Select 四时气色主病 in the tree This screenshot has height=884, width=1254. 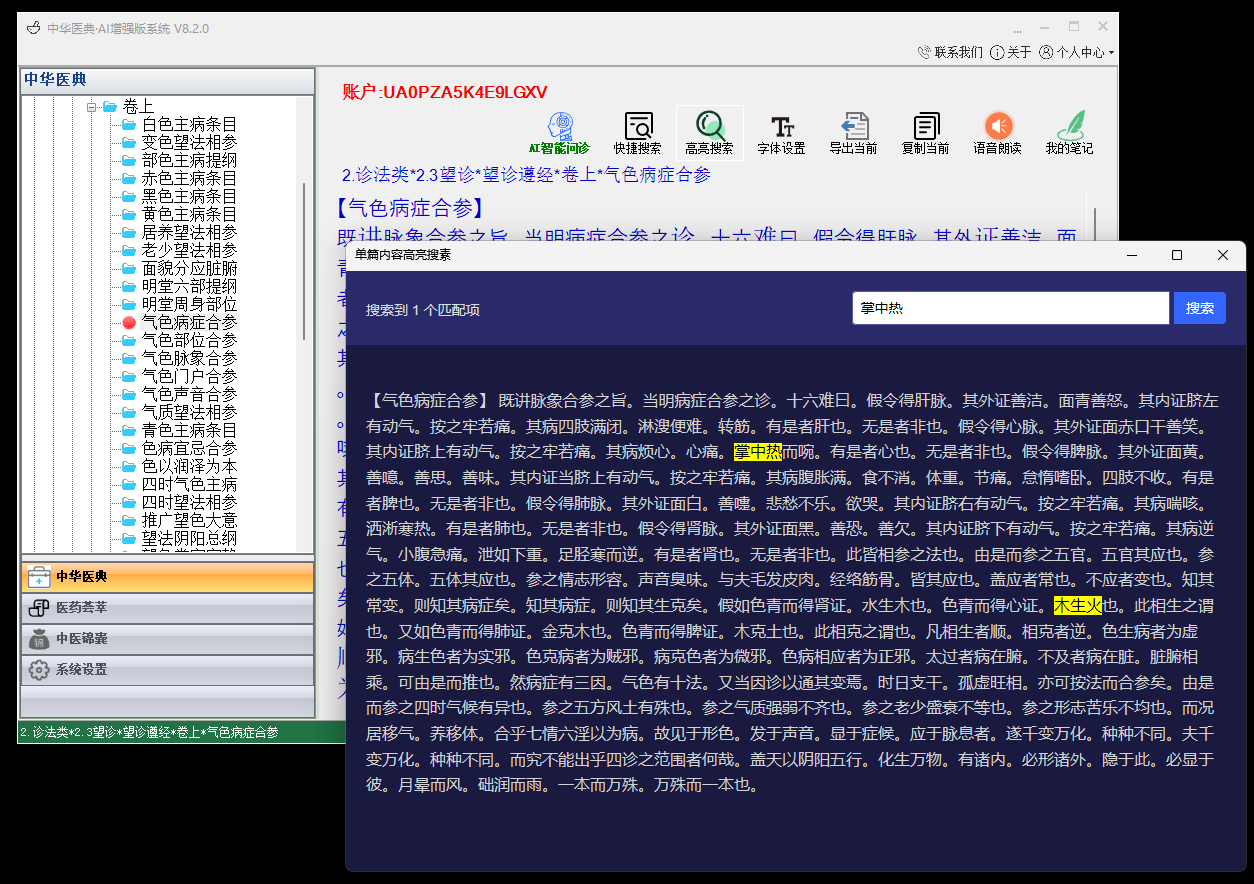(189, 484)
